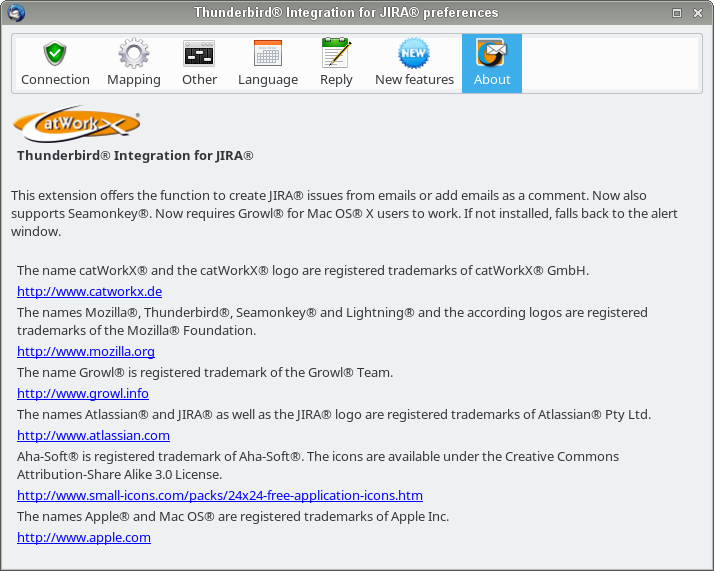
Task: Click the preferences window title text
Action: pyautogui.click(x=345, y=13)
